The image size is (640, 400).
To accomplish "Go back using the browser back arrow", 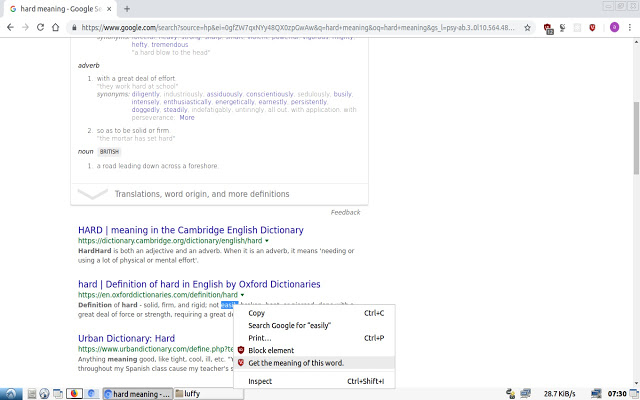I will coord(10,27).
